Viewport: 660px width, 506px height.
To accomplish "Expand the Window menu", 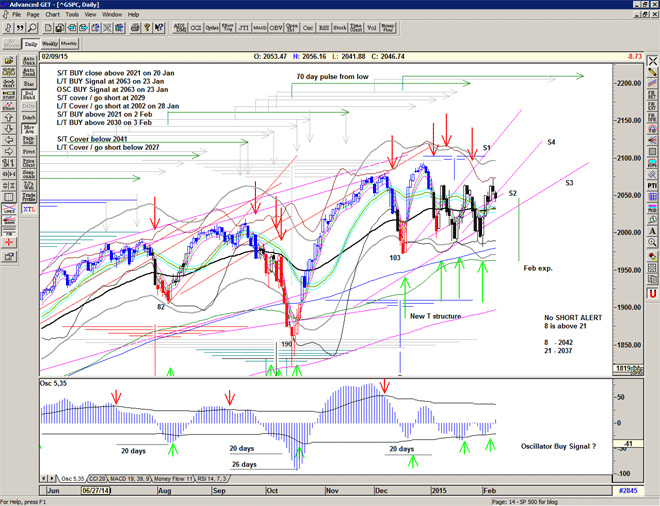I will (x=111, y=15).
